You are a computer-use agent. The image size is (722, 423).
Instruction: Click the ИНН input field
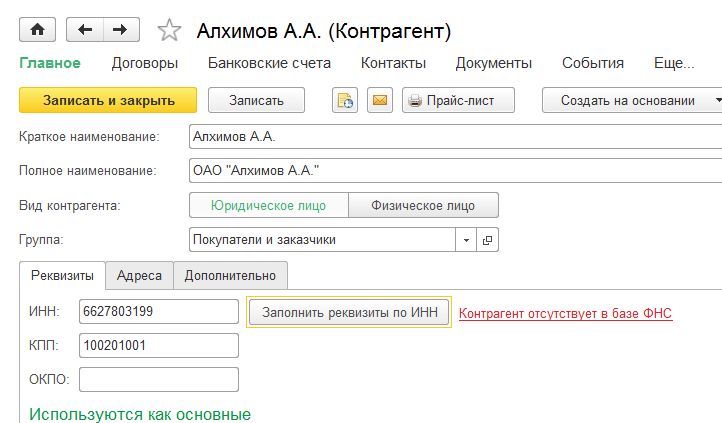[158, 312]
